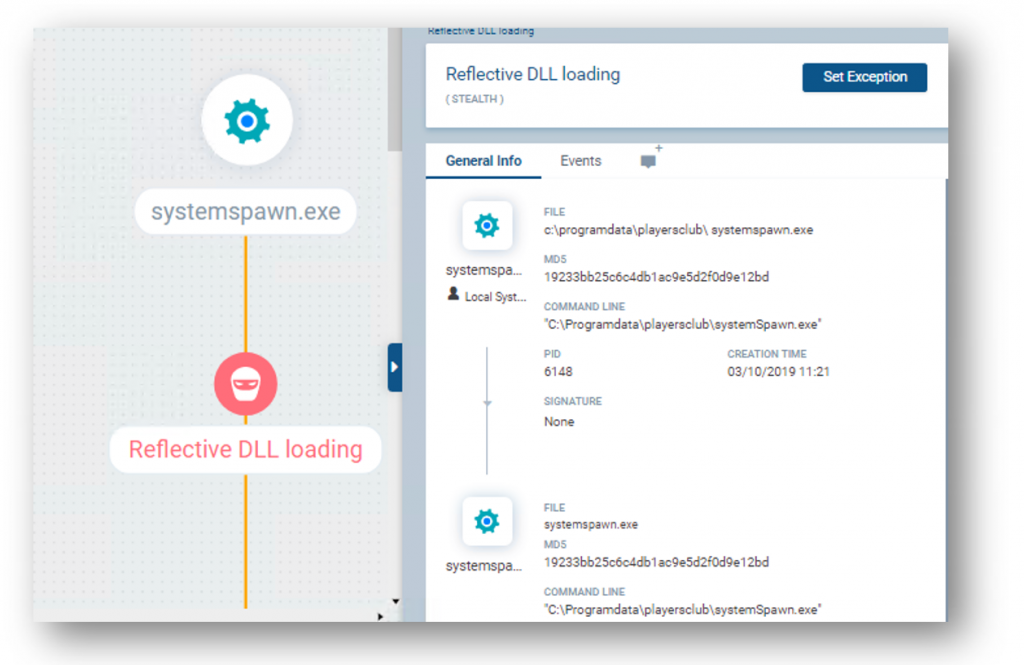The image size is (1024, 665).
Task: Collapse the details panel with blue arrow handle
Action: [394, 367]
